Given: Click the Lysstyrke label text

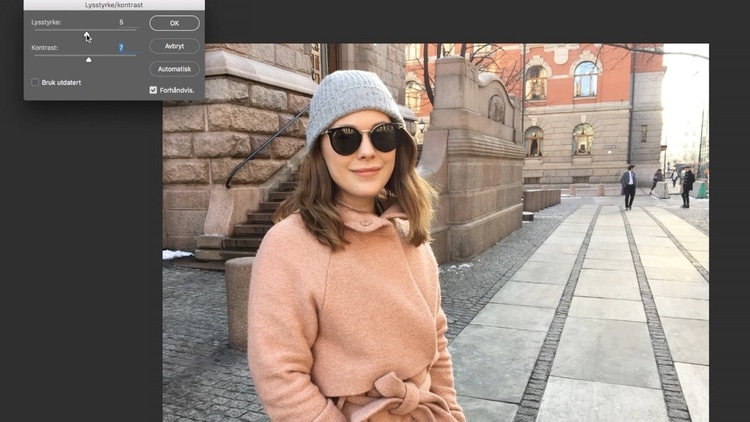Looking at the screenshot, I should [x=46, y=22].
